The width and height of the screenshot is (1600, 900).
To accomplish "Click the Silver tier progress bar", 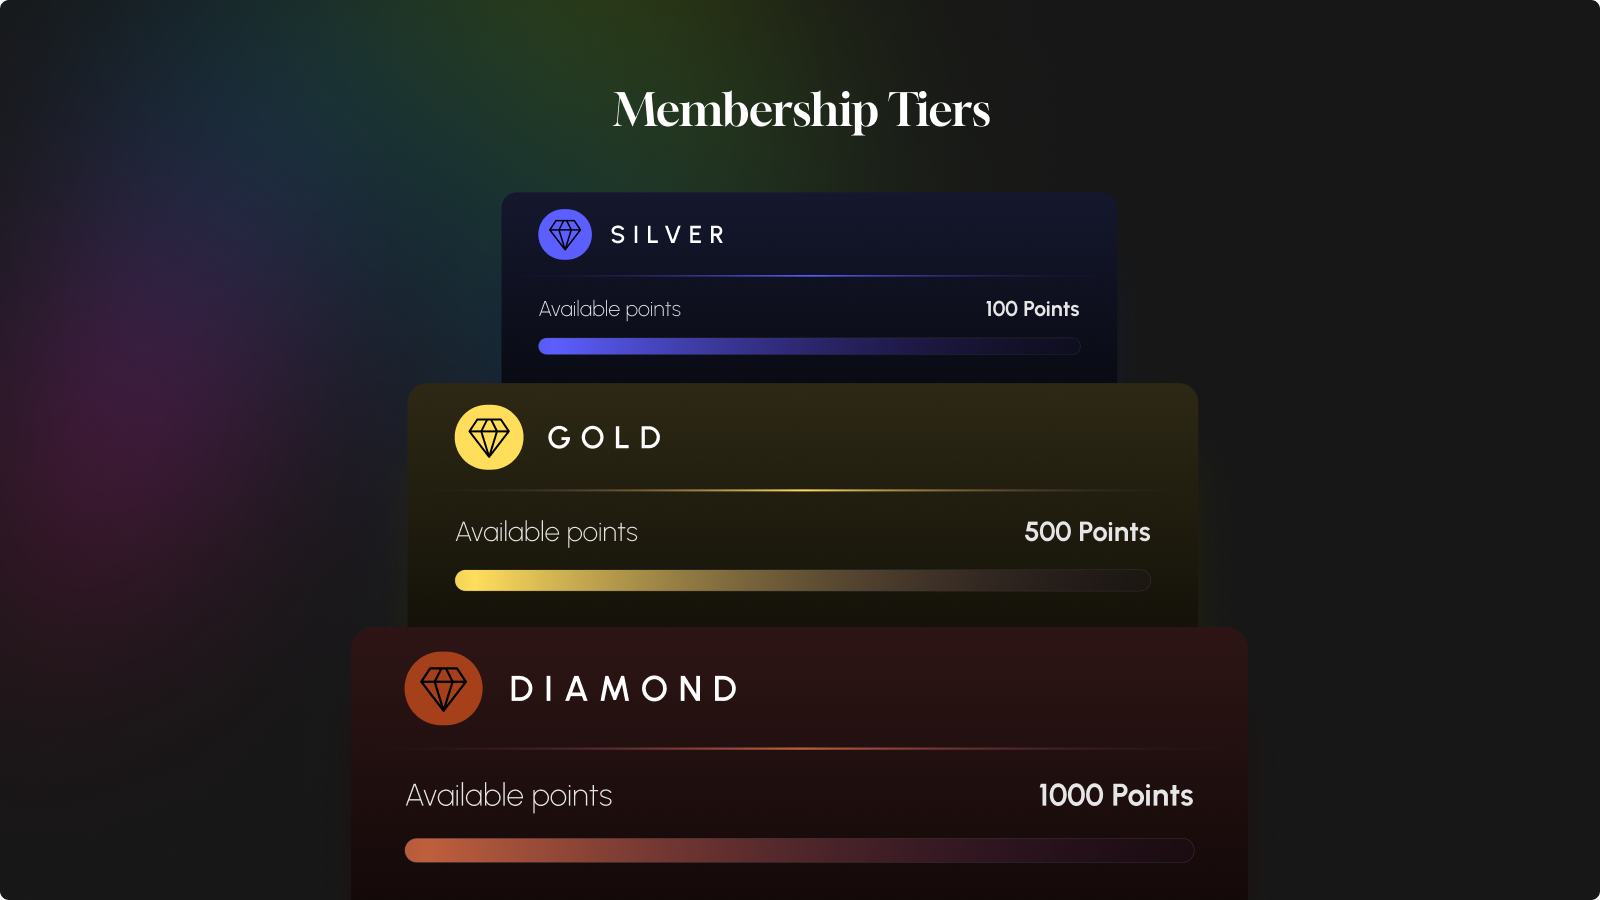I will coord(808,346).
